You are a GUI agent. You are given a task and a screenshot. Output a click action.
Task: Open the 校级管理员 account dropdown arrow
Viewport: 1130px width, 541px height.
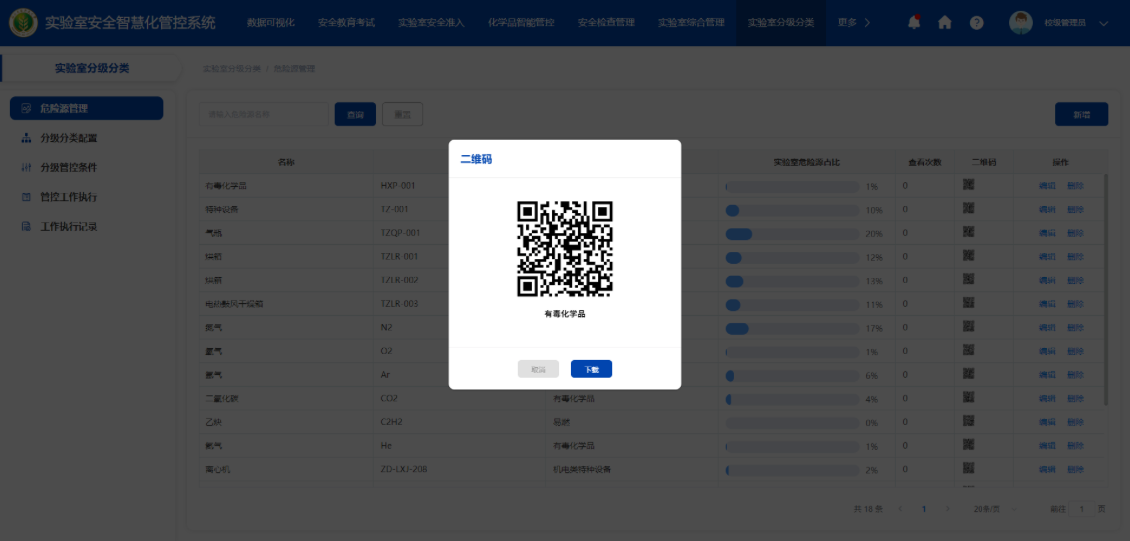[x=1103, y=23]
